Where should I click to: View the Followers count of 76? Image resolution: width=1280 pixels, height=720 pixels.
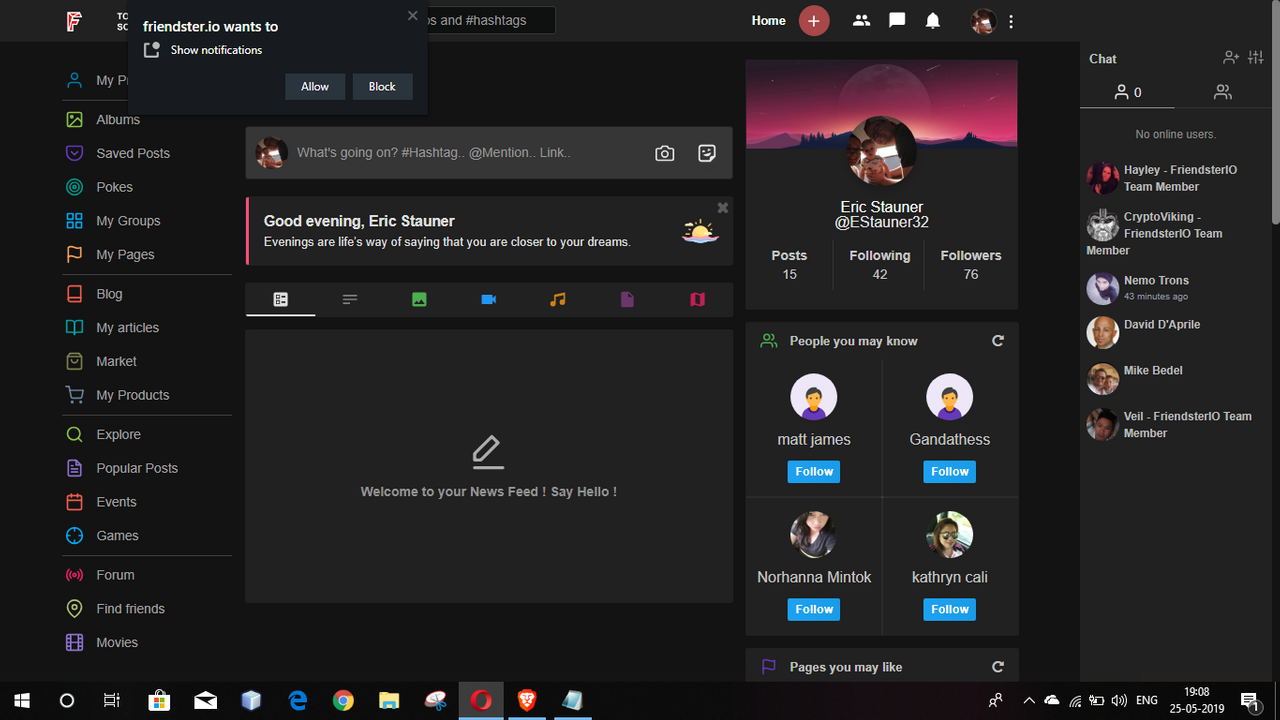tap(971, 265)
